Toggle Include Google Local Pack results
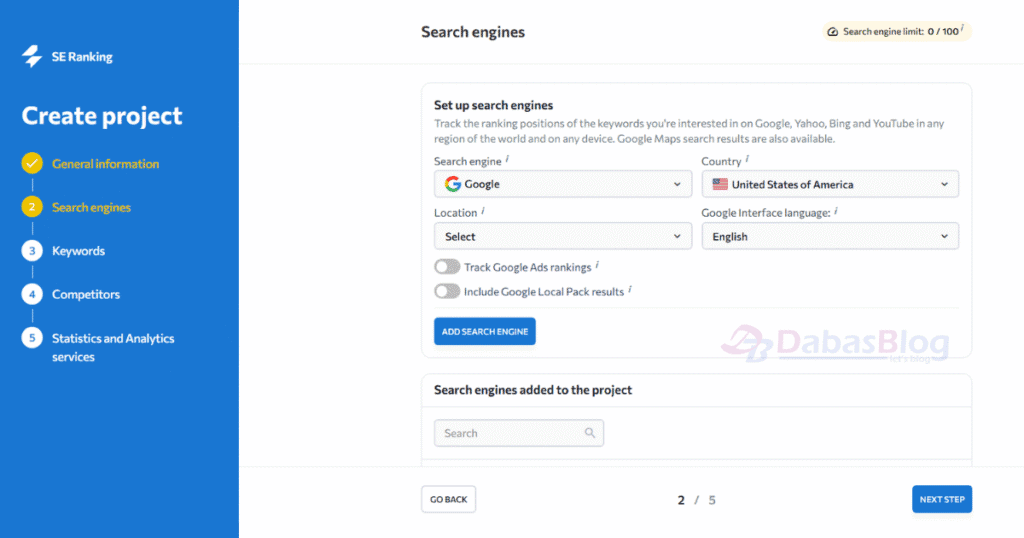1024x538 pixels. click(x=447, y=291)
